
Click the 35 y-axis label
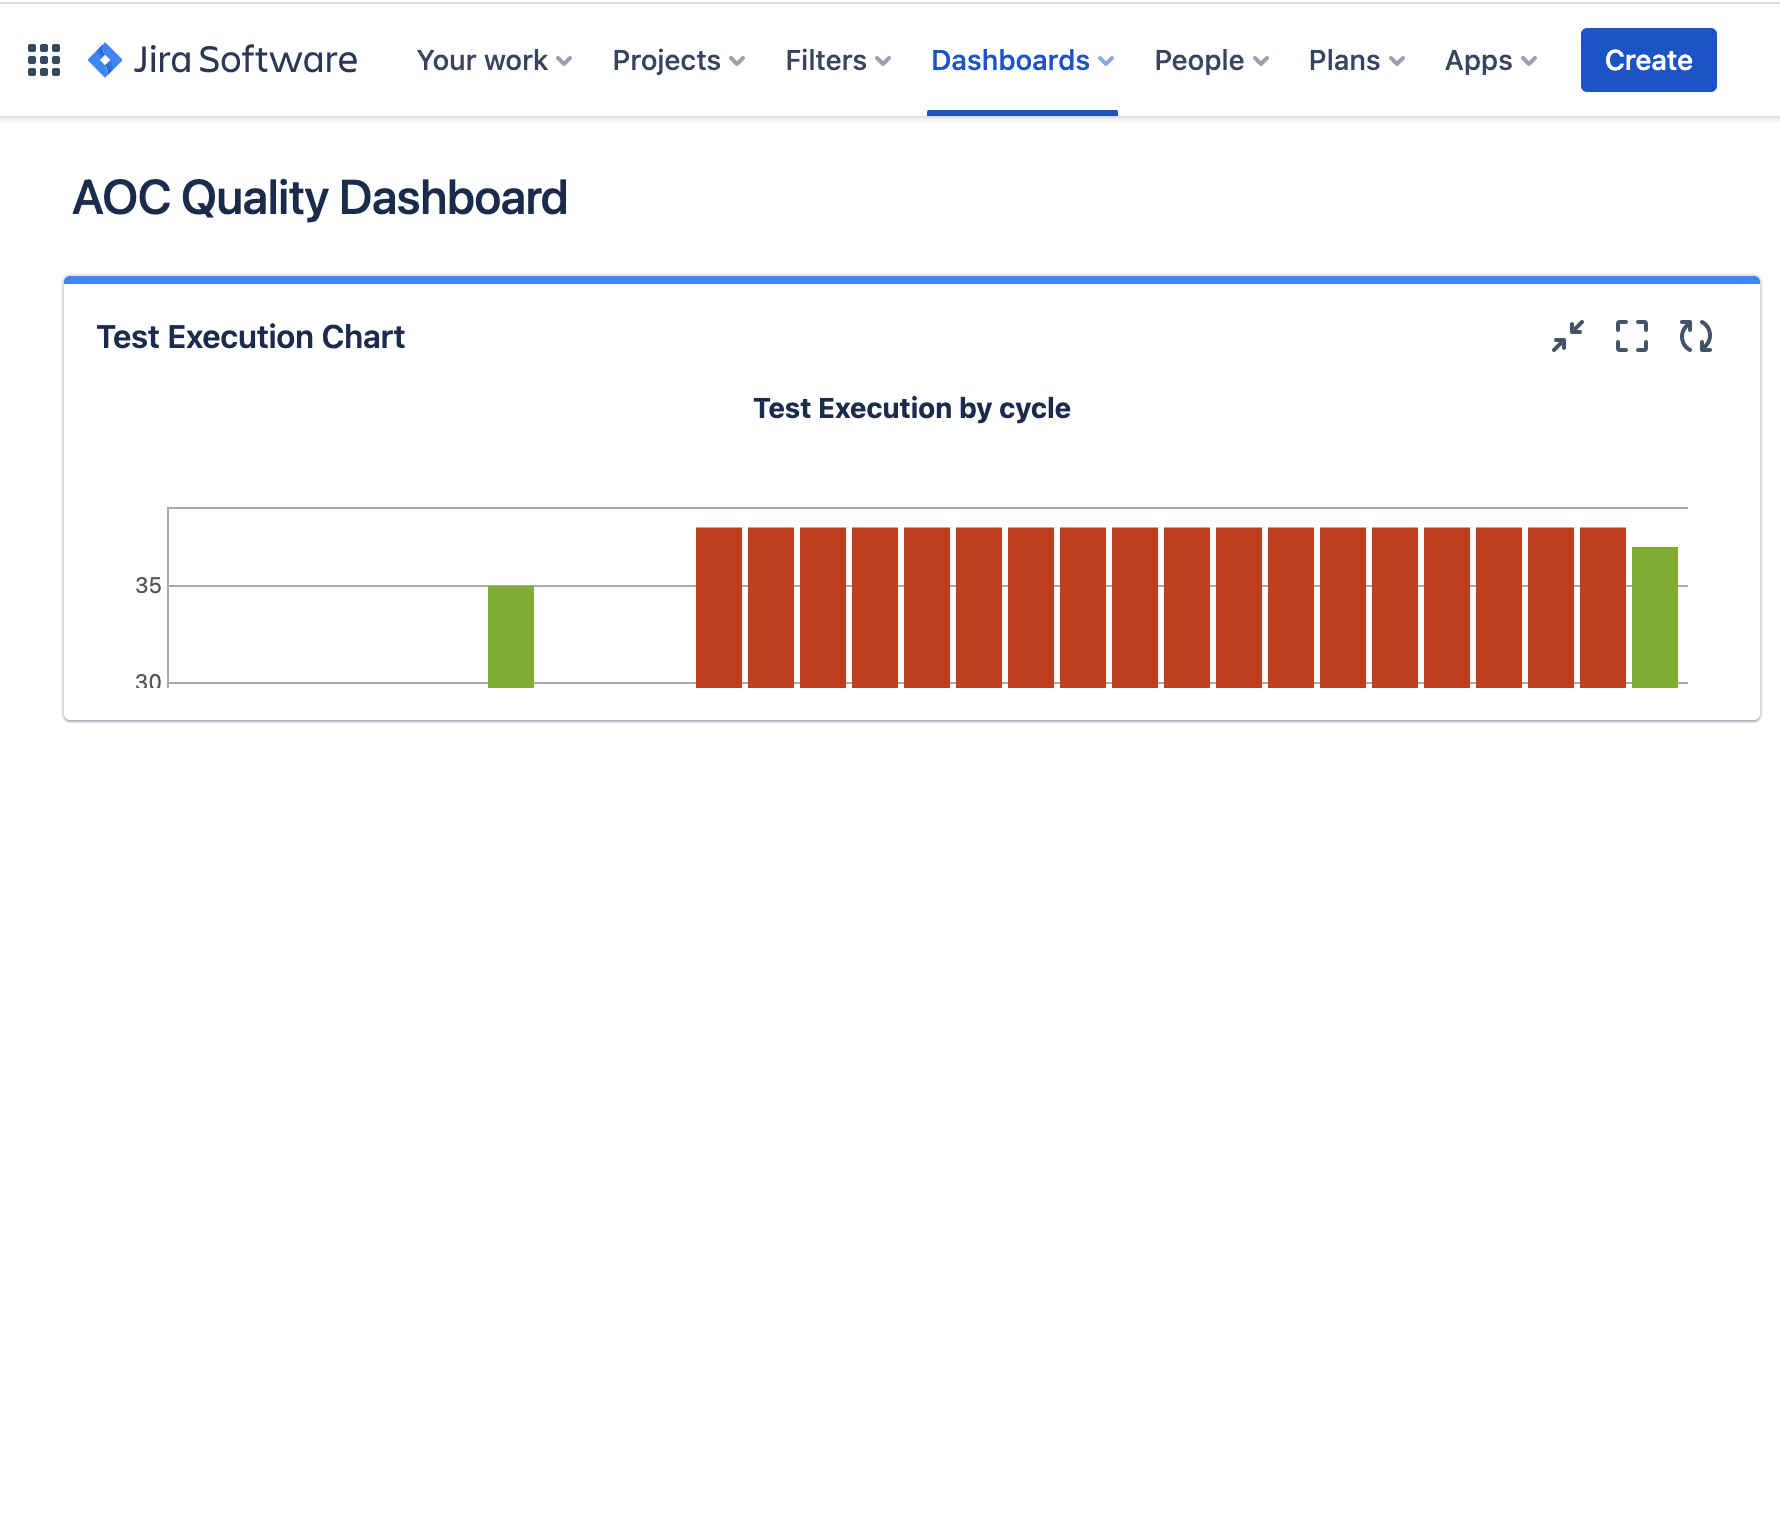coord(148,586)
